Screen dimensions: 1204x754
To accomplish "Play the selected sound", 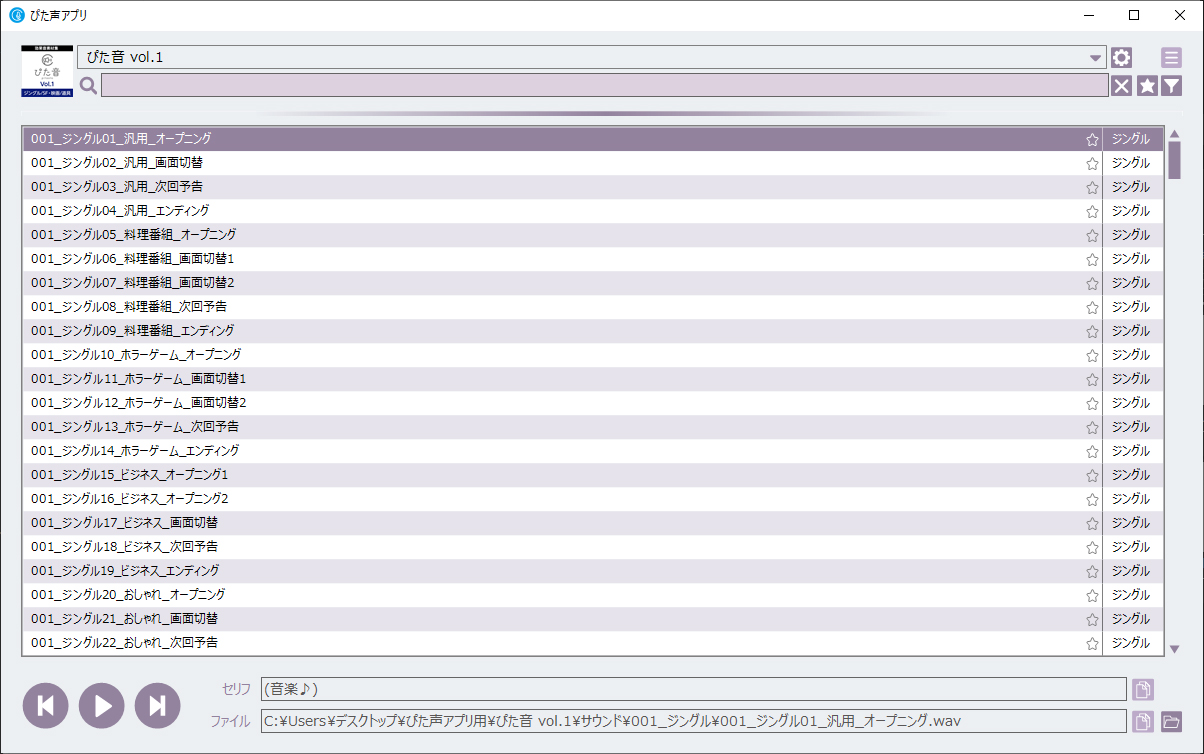I will pyautogui.click(x=102, y=705).
